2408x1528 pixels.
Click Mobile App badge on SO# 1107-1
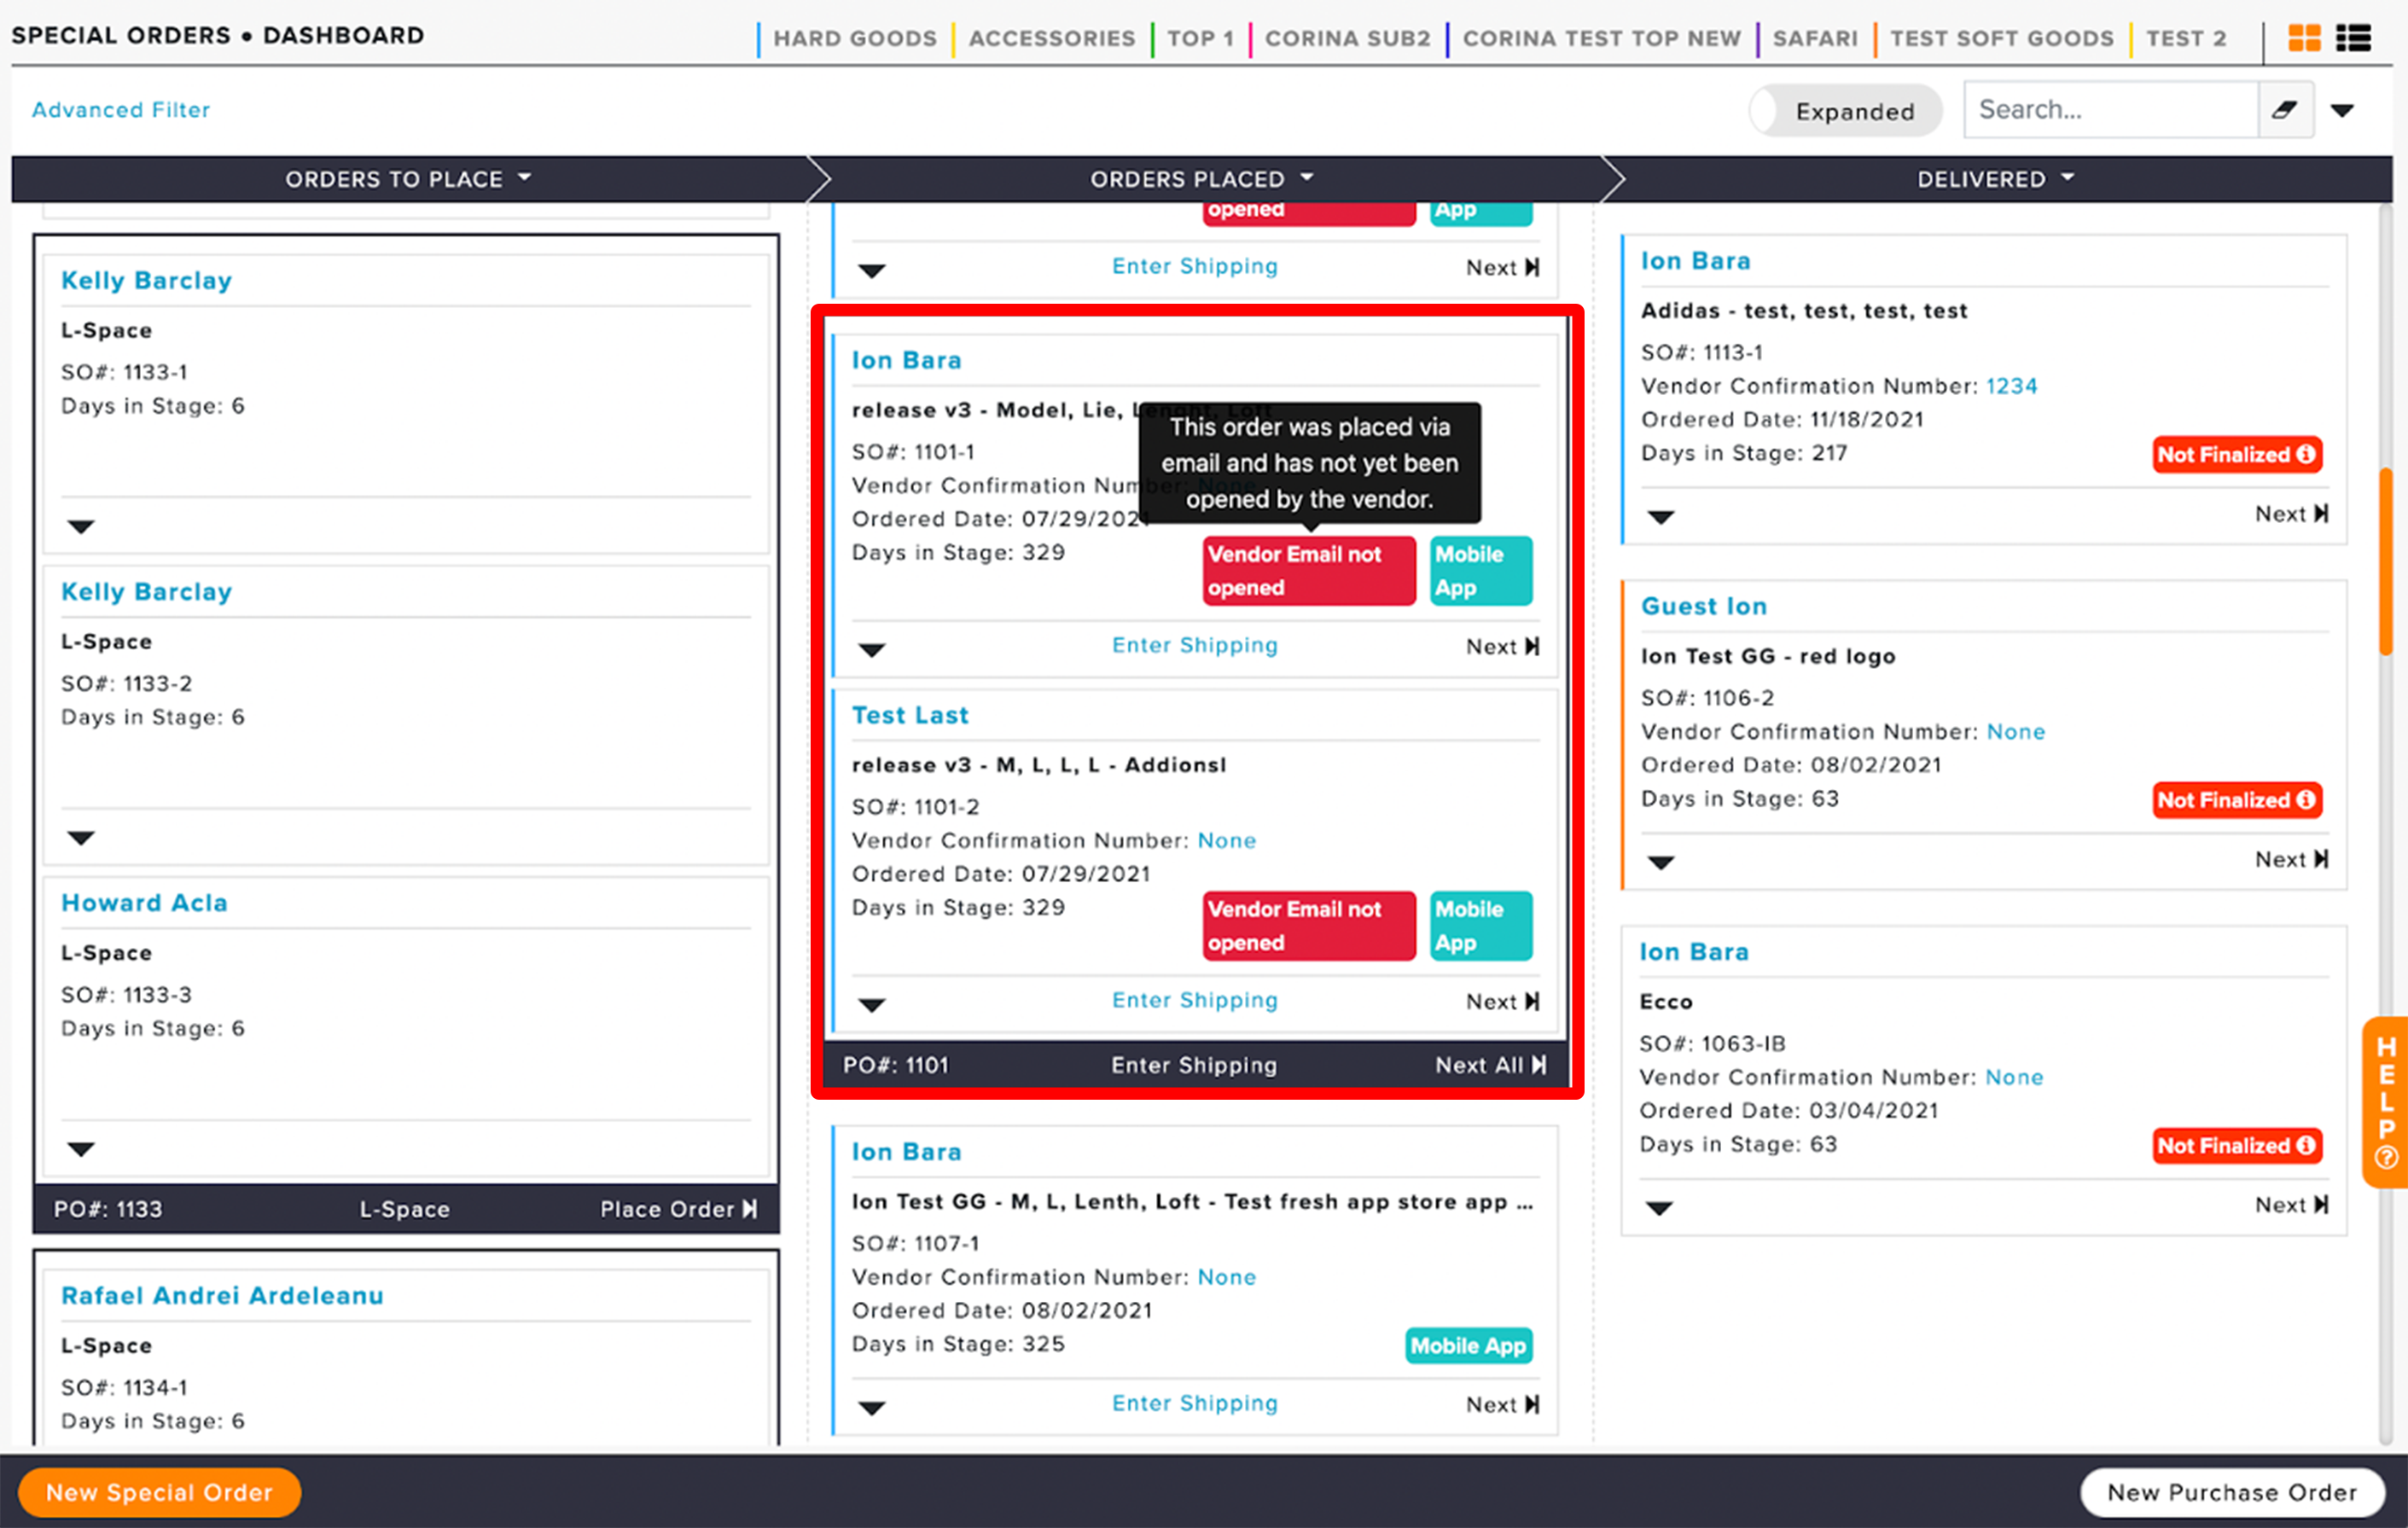(x=1468, y=1346)
